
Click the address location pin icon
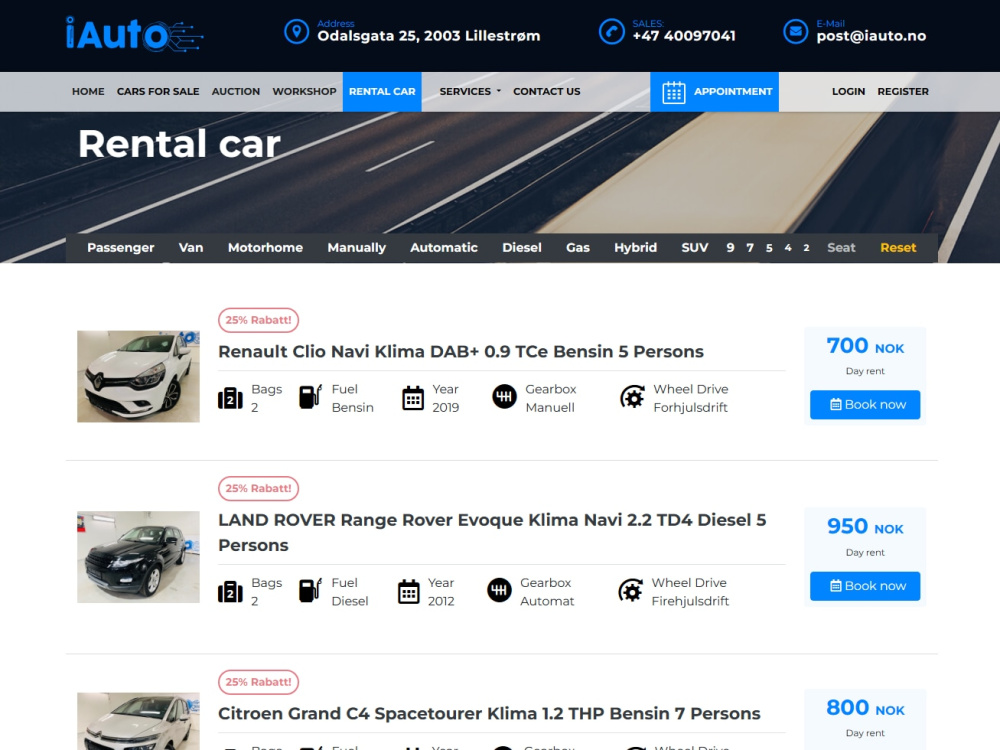point(297,31)
